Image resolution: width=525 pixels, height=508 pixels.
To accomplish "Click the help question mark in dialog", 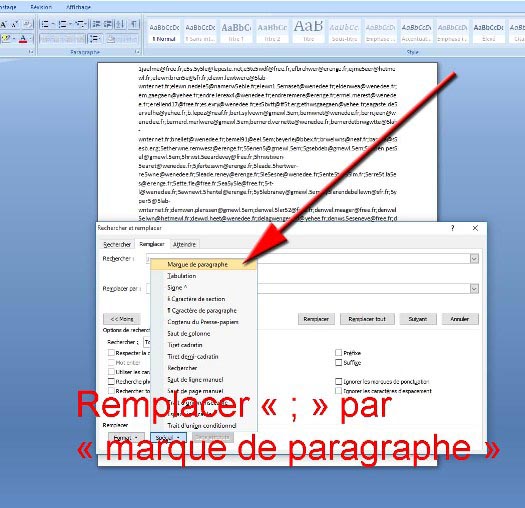I will pos(453,228).
